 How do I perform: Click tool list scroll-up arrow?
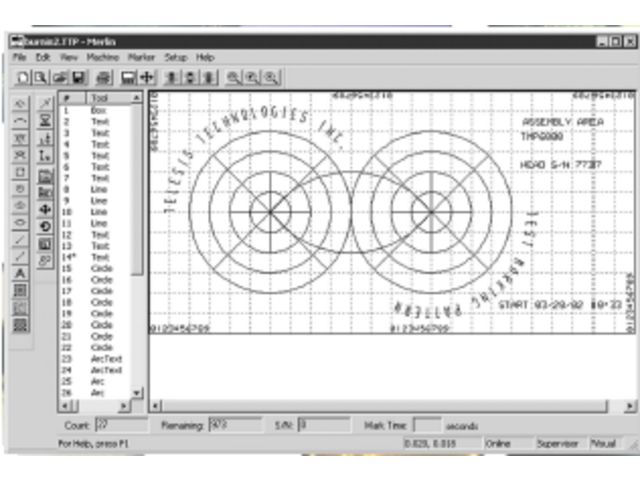(137, 98)
